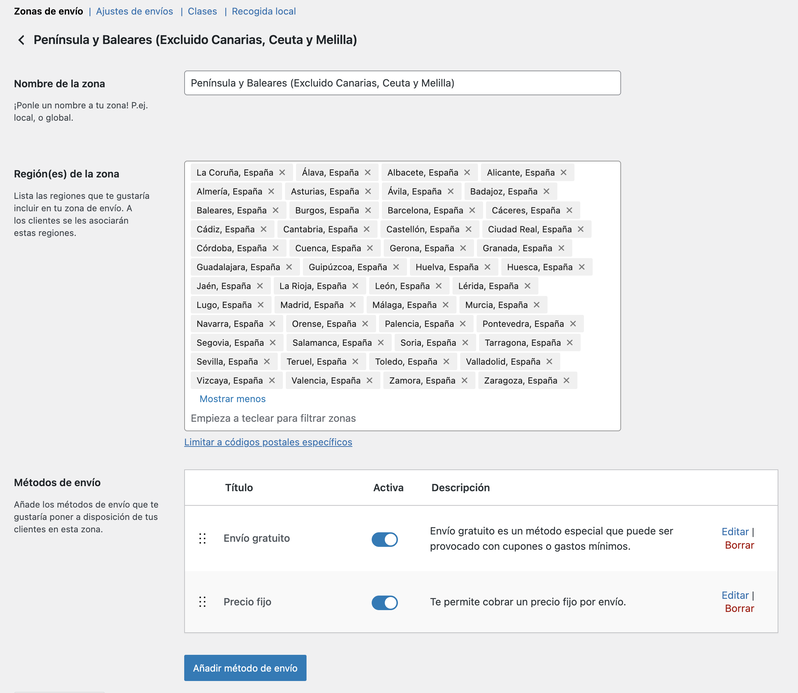This screenshot has height=693, width=798.
Task: Remove the Pontevedra, España region tag
Action: click(573, 324)
